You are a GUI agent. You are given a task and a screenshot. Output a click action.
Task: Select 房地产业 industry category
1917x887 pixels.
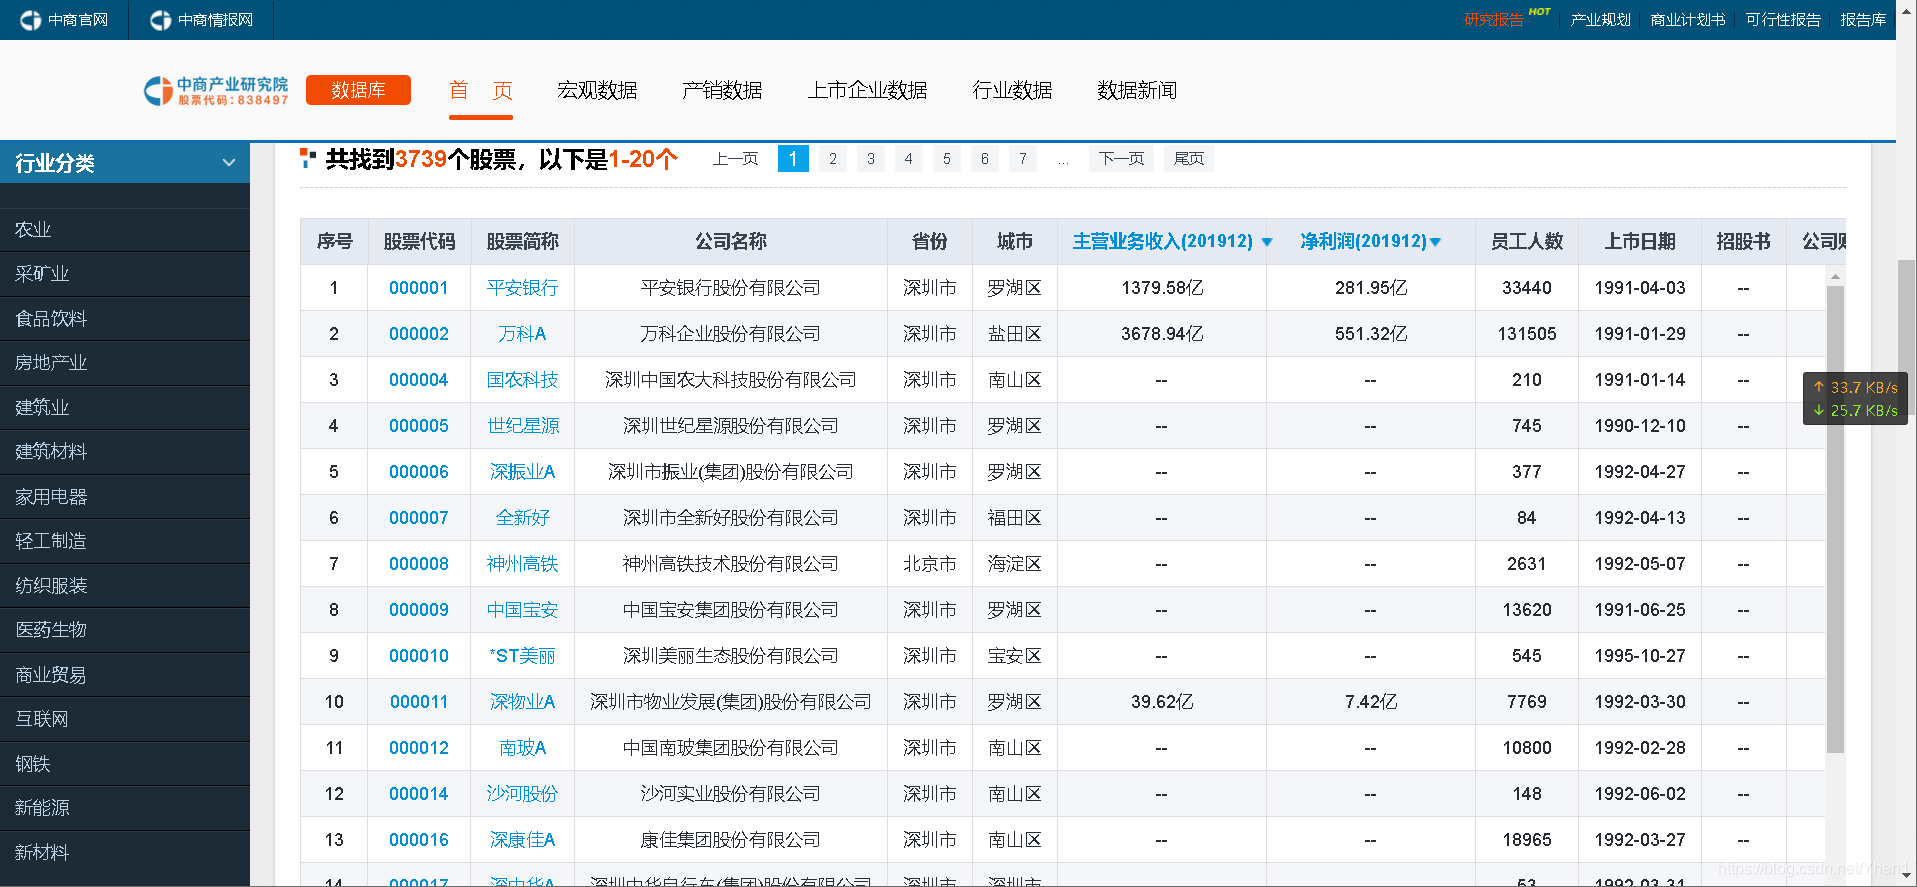pos(125,363)
